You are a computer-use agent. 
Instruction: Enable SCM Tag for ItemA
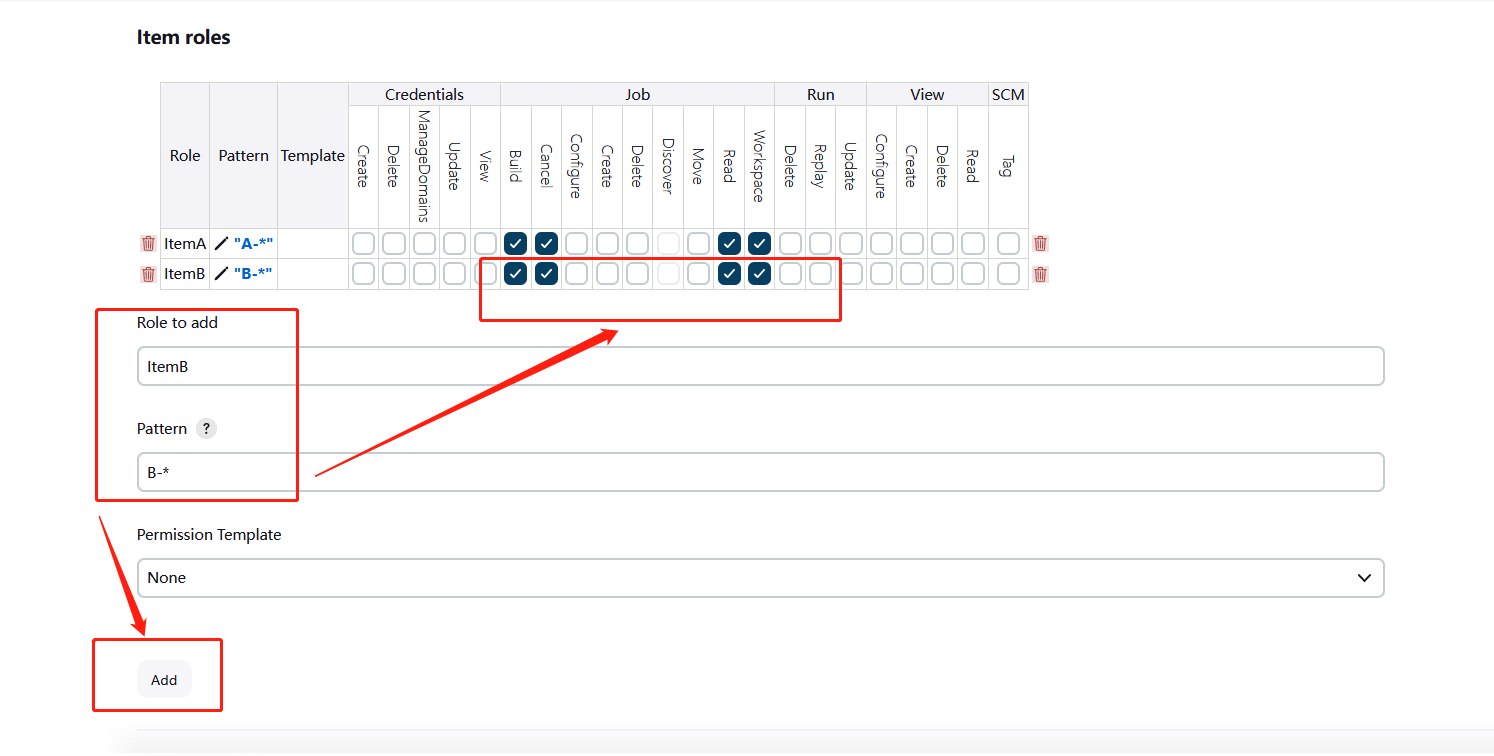1008,243
